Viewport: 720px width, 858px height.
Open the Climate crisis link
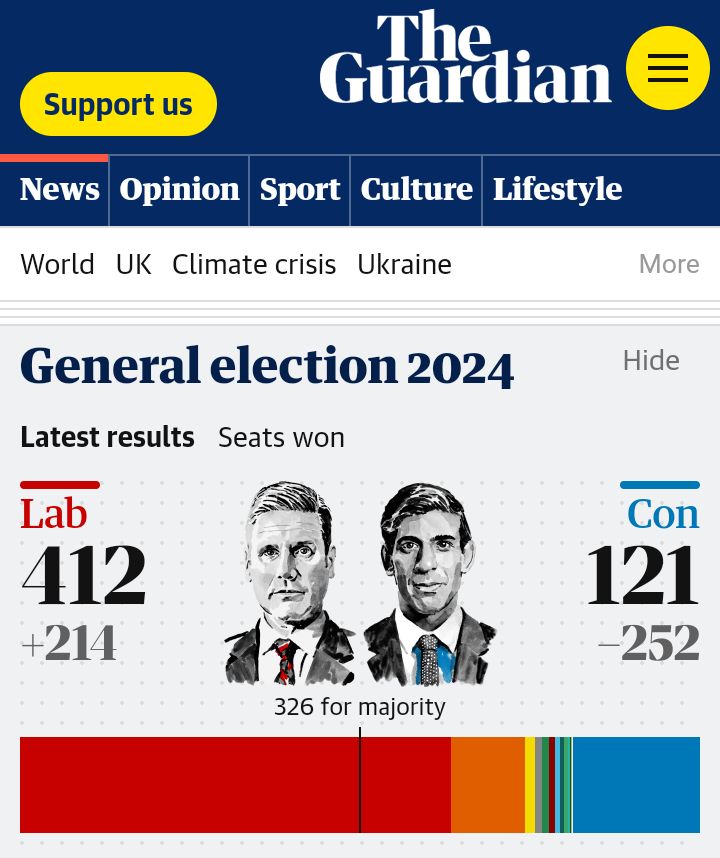(x=254, y=264)
